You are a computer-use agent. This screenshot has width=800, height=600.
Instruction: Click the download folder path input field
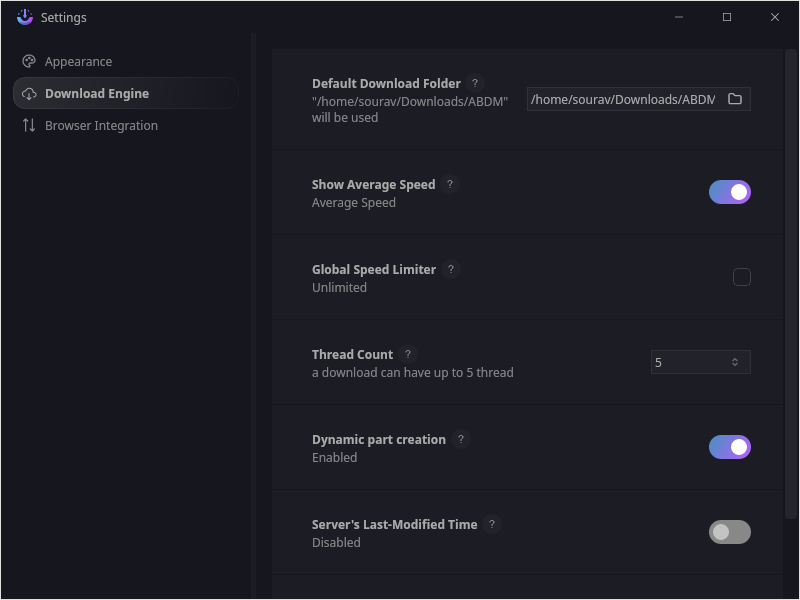(x=620, y=99)
